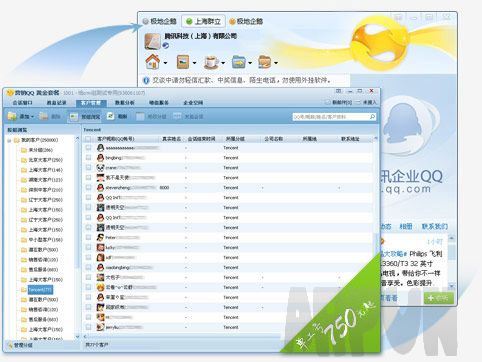The height and width of the screenshot is (362, 482).
Task: Collapse the 我的客户 root tree node
Action: [x=9, y=140]
